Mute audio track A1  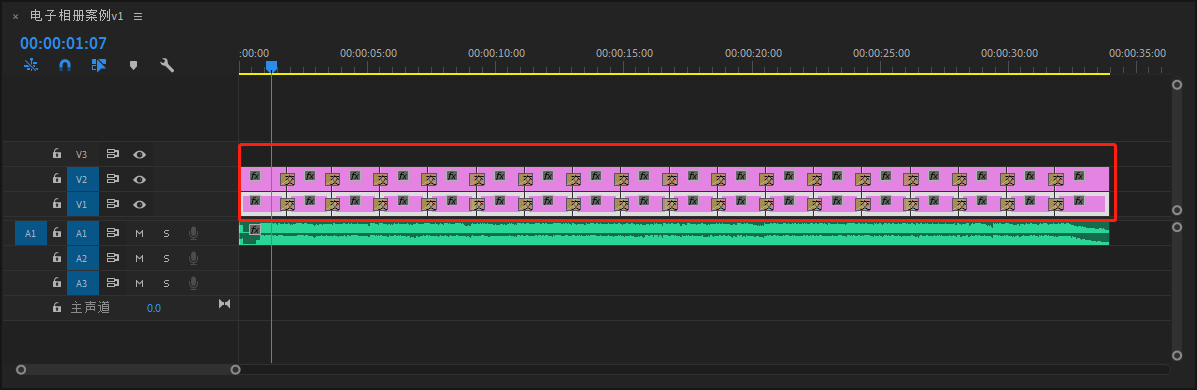140,234
